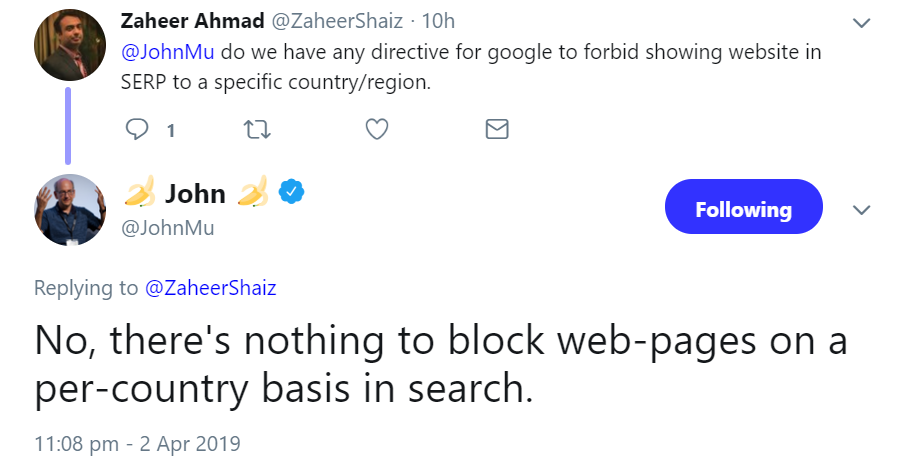This screenshot has height=466, width=921.
Task: Click the @JohnMu handle under John
Action: point(167,228)
